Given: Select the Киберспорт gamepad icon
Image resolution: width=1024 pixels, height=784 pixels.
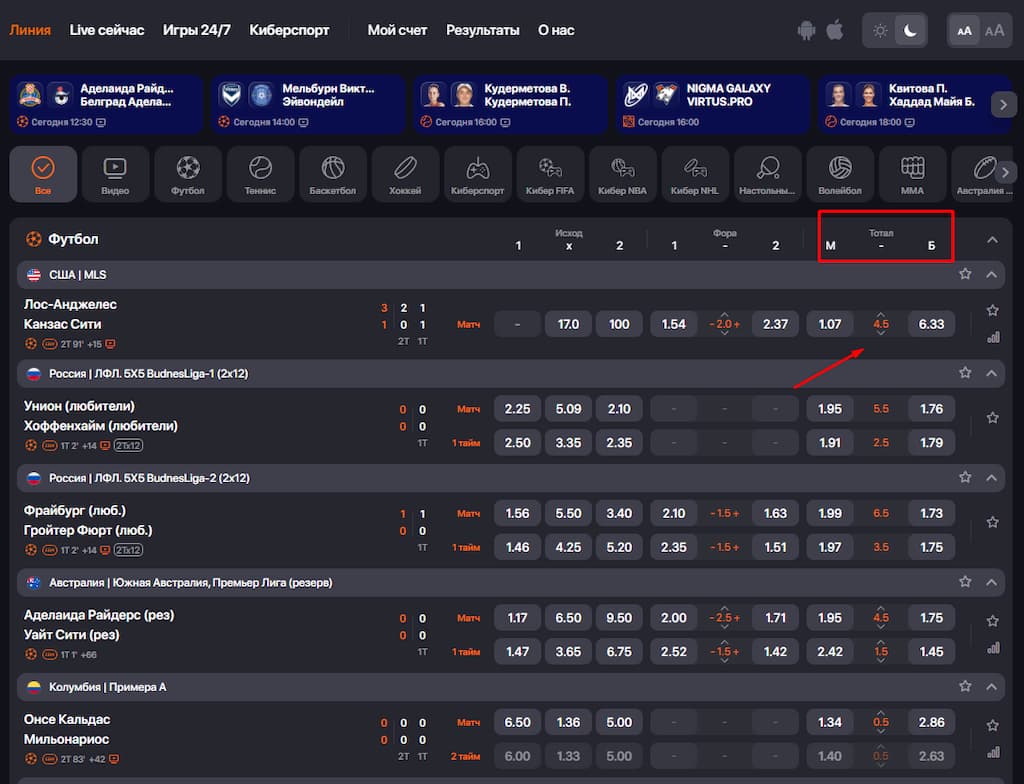Looking at the screenshot, I should pyautogui.click(x=477, y=174).
